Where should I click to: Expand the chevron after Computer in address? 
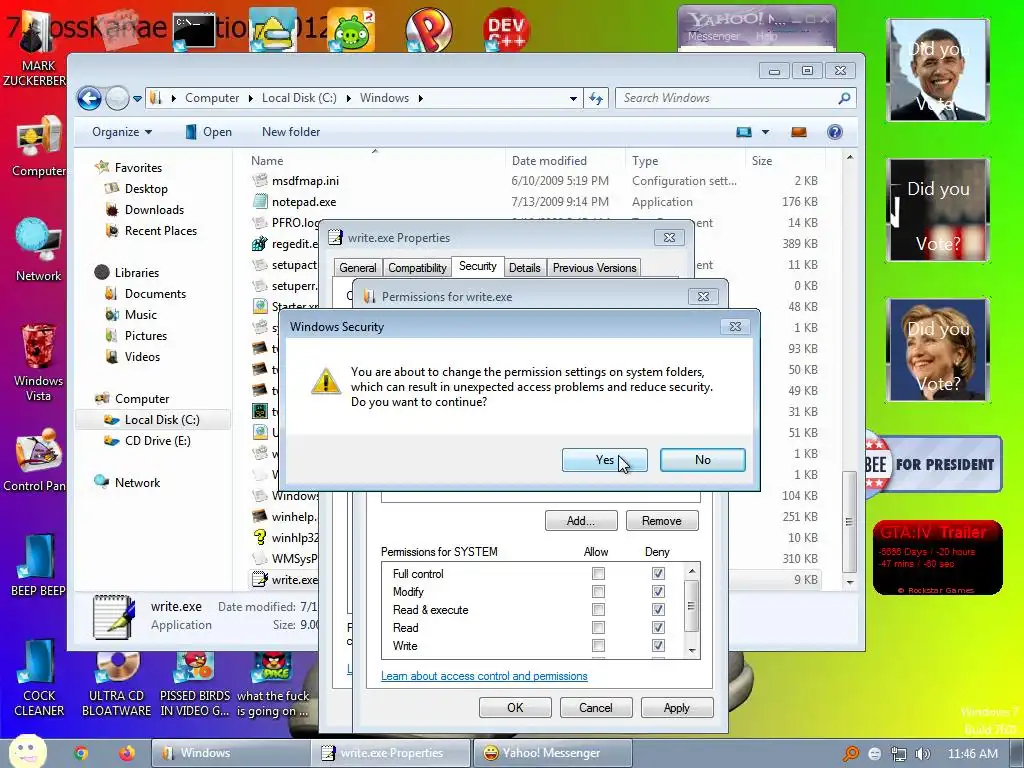click(250, 99)
